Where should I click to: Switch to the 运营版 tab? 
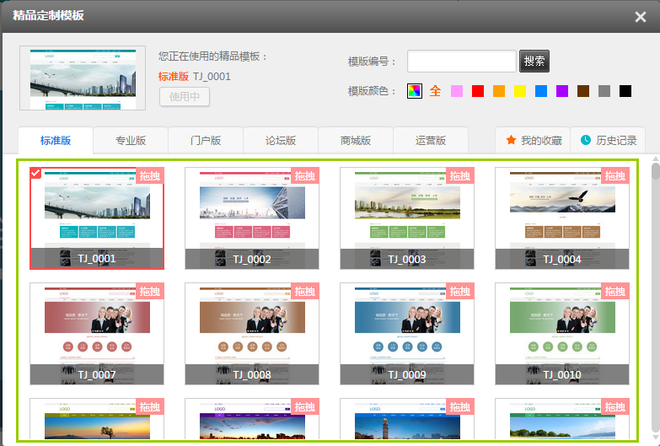point(430,140)
